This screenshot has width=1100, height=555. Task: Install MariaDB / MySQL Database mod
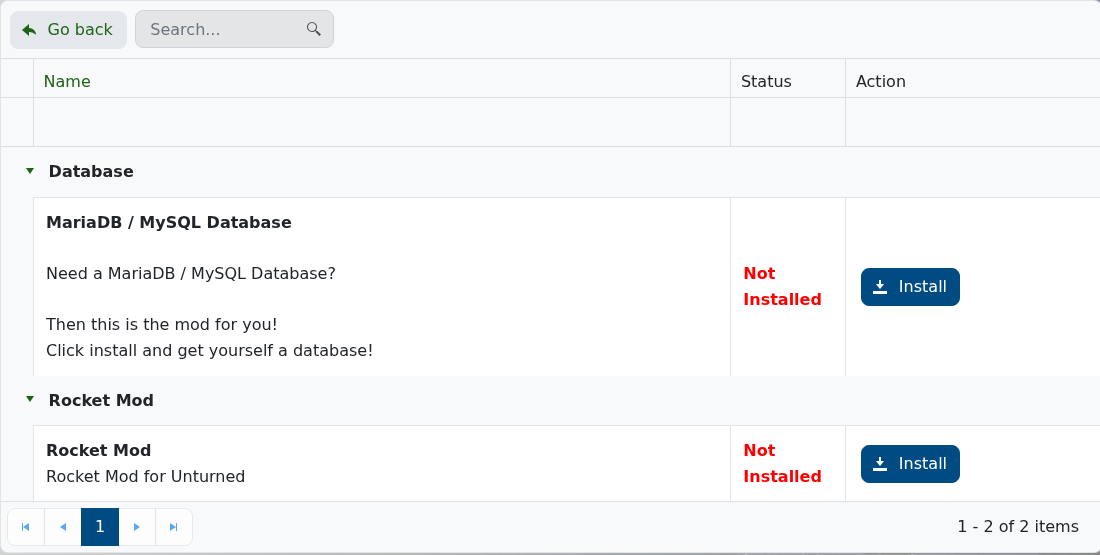click(910, 287)
